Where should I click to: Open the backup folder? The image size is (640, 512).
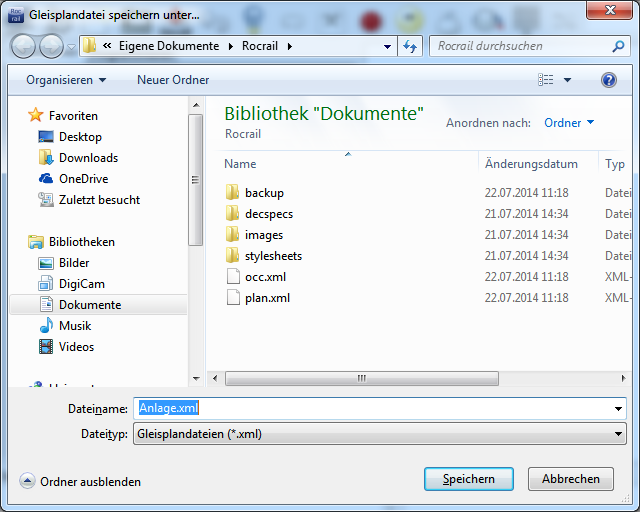[264, 193]
